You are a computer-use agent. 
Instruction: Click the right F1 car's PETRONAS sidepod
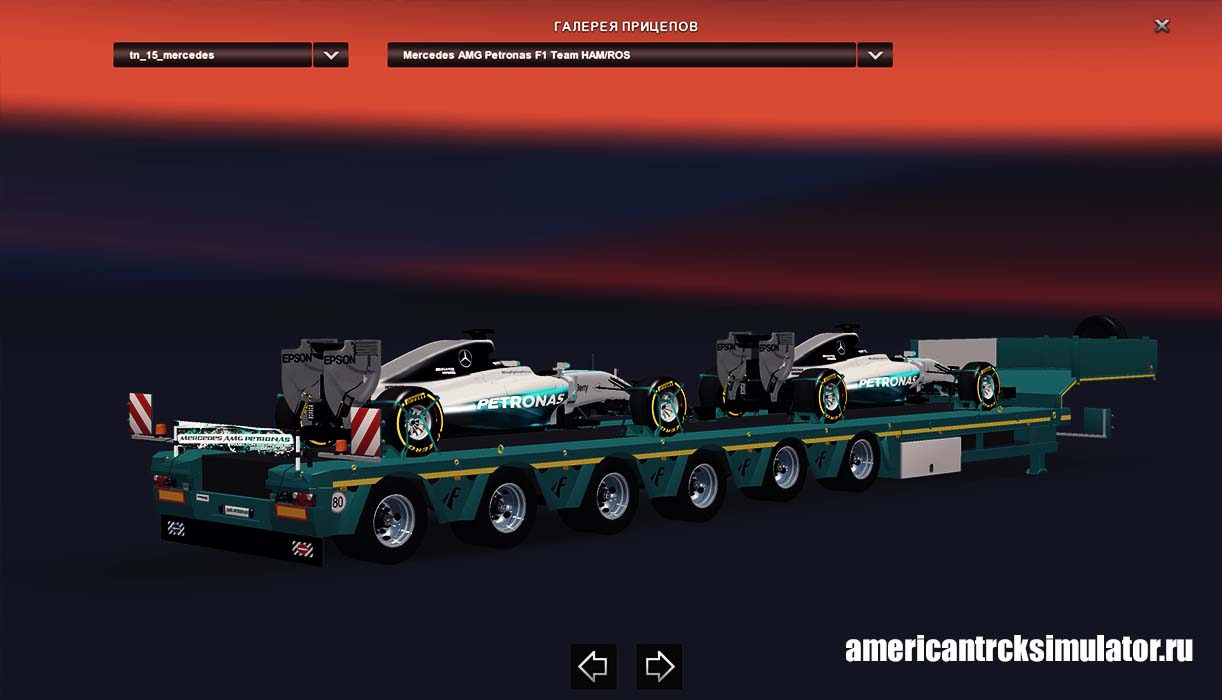(x=887, y=382)
